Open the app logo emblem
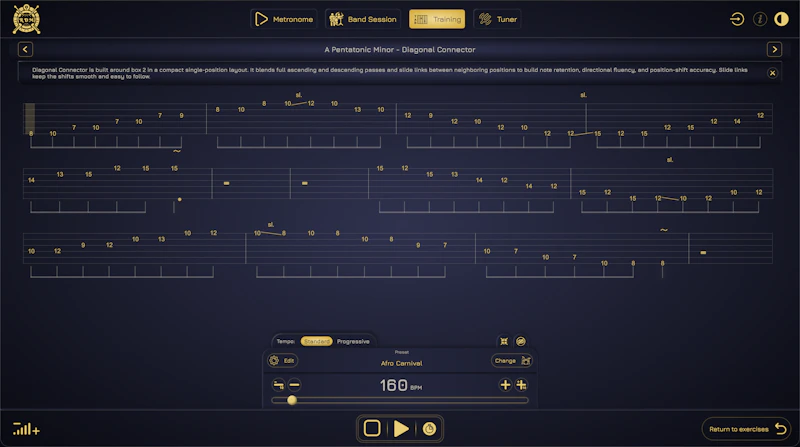The image size is (800, 447). (x=27, y=19)
